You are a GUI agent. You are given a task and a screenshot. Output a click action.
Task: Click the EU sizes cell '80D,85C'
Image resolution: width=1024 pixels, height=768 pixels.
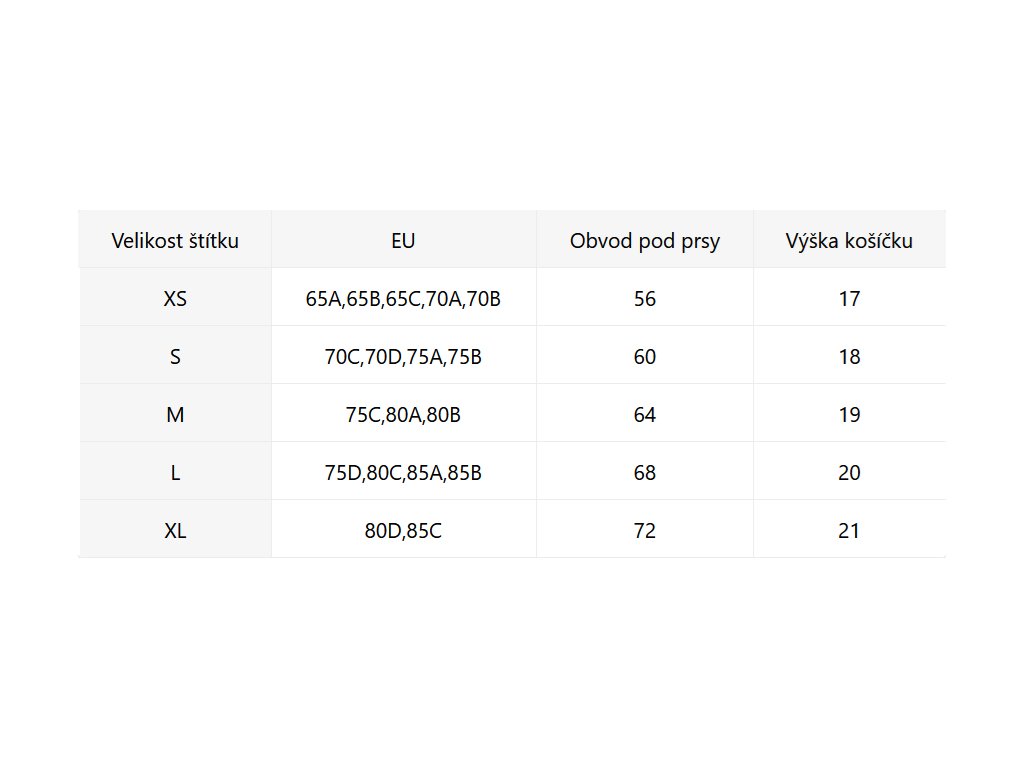pyautogui.click(x=403, y=530)
